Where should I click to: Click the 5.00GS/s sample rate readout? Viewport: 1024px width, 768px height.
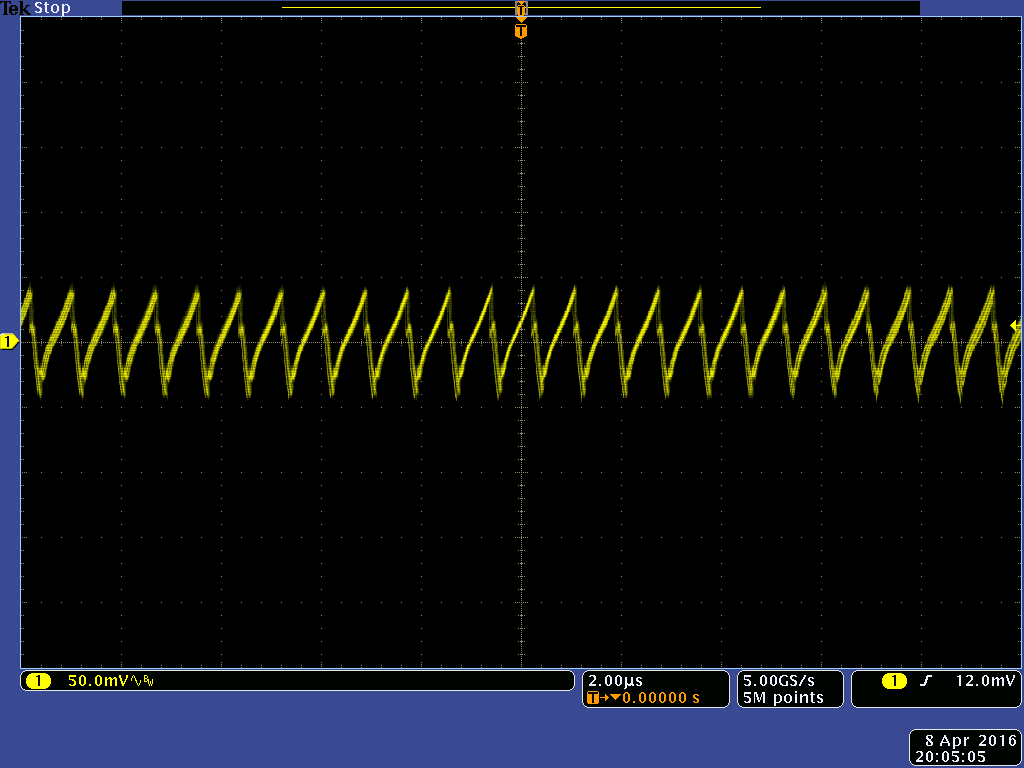[778, 680]
